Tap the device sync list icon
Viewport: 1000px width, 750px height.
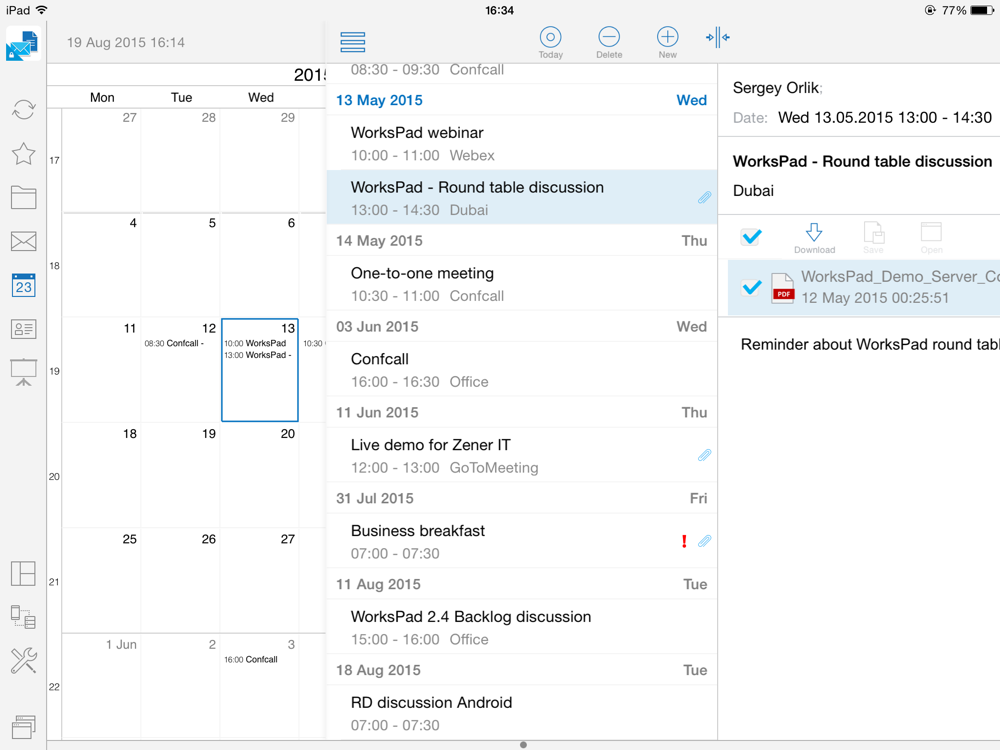(x=24, y=617)
